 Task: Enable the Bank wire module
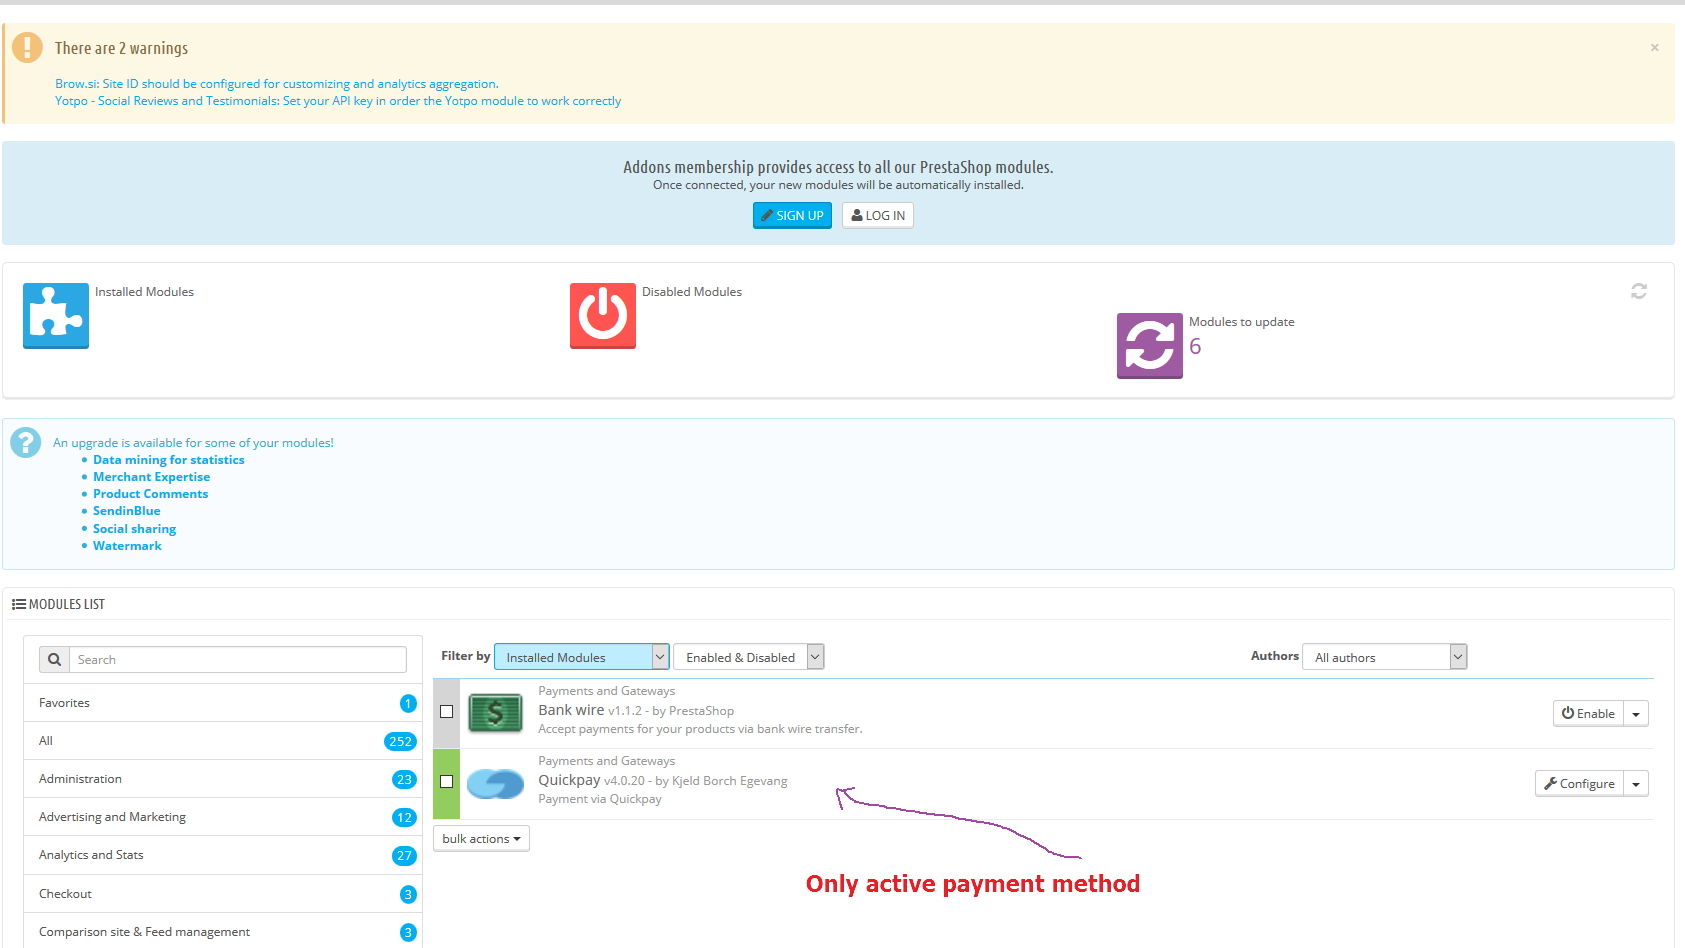(x=1589, y=714)
